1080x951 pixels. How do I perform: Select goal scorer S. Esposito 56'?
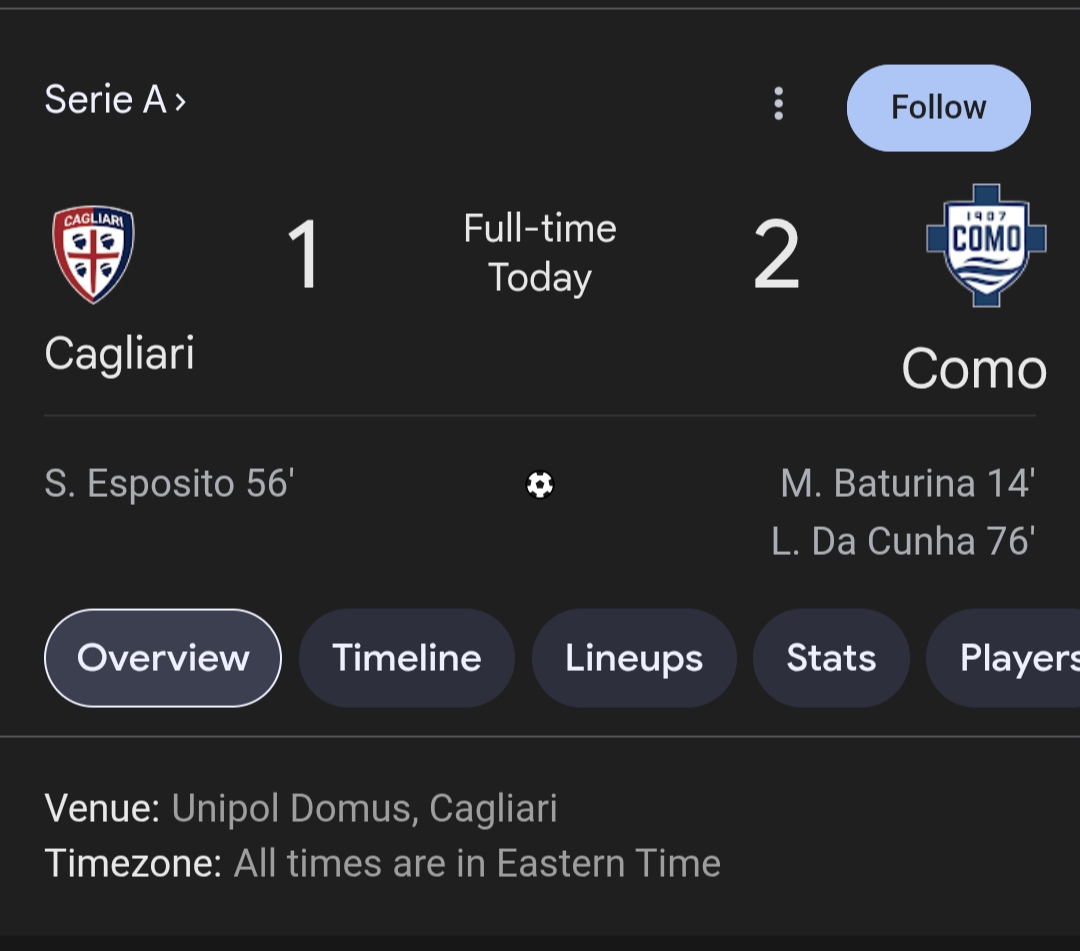coord(169,484)
